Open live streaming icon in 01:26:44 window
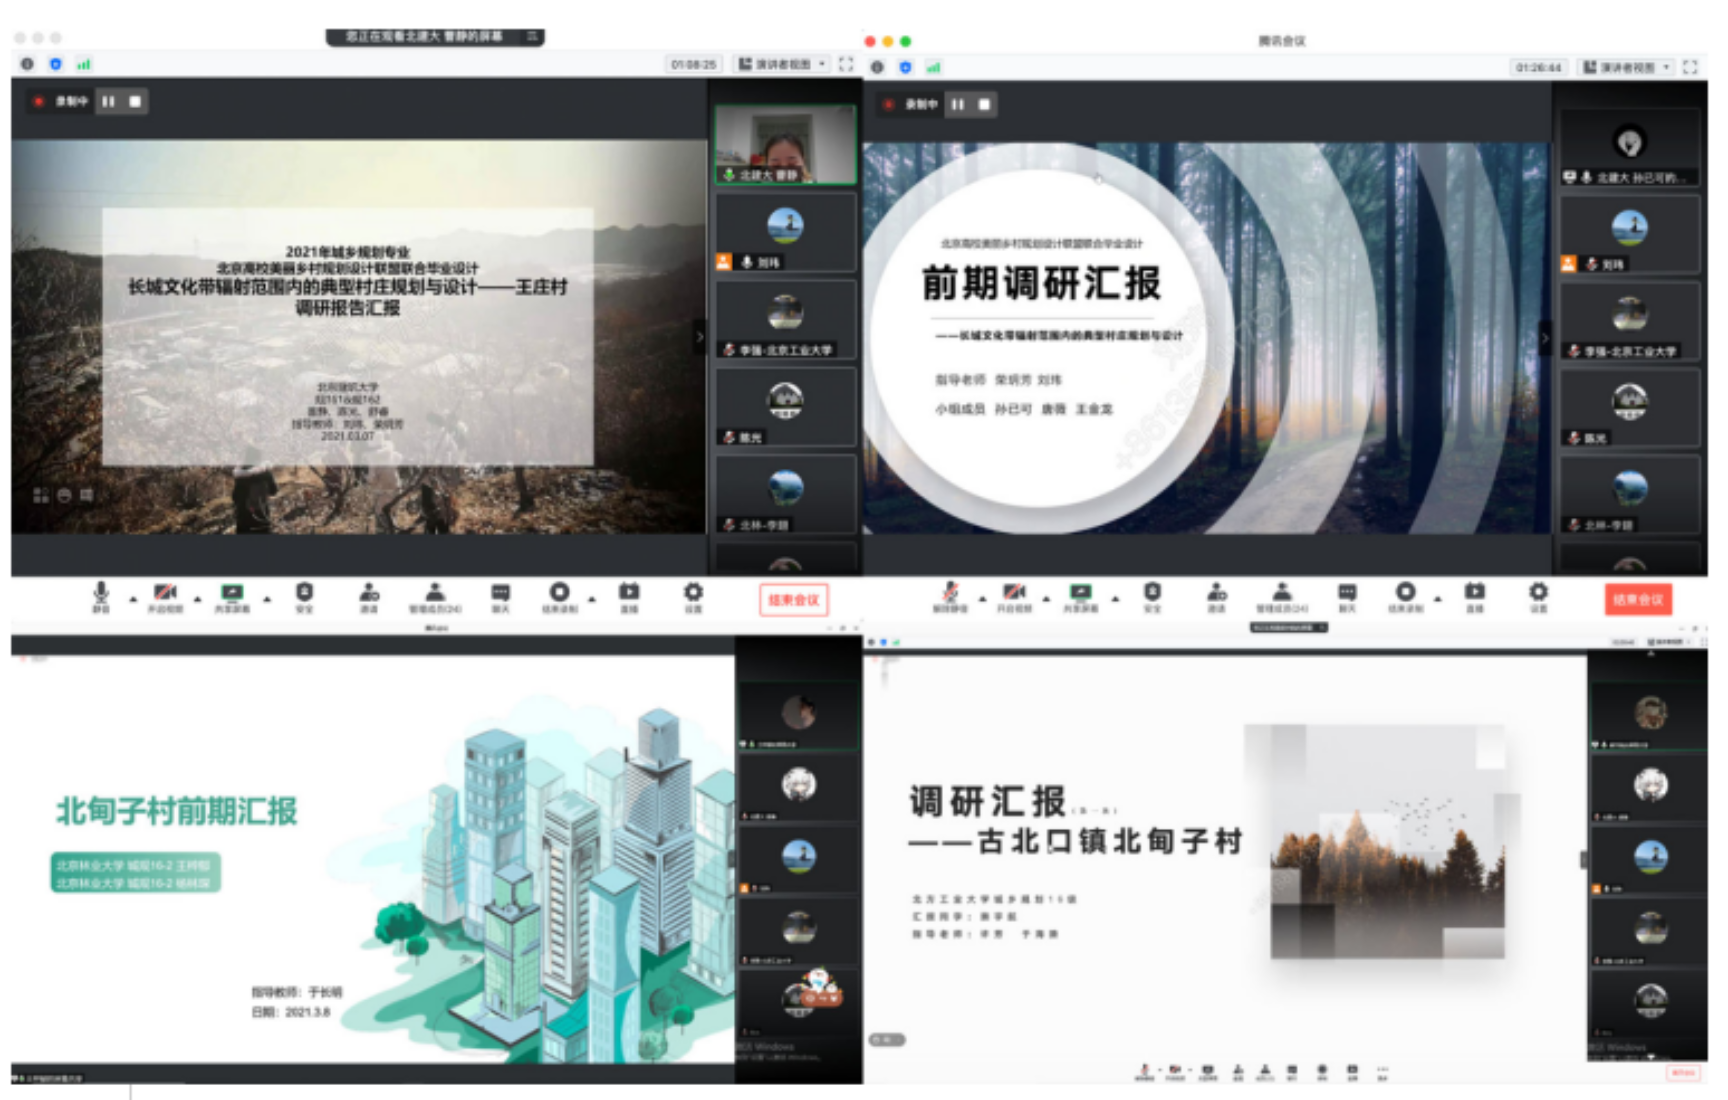Screen dimensions: 1728x1100 [1474, 596]
